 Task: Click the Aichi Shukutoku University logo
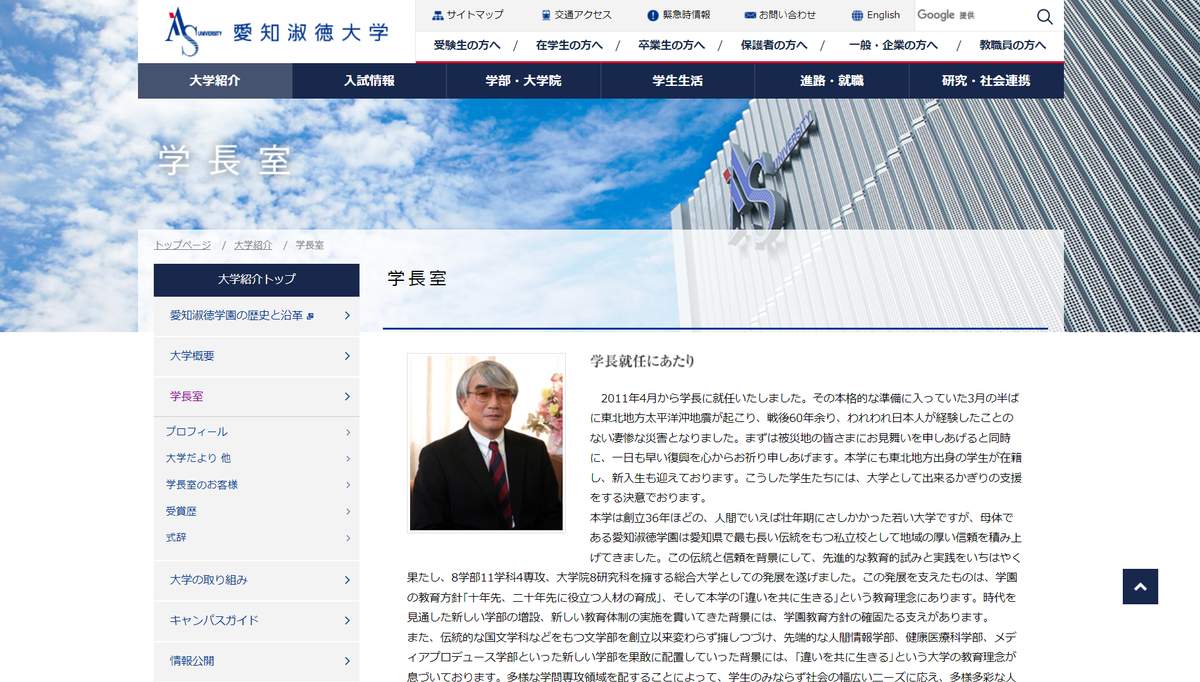[276, 32]
